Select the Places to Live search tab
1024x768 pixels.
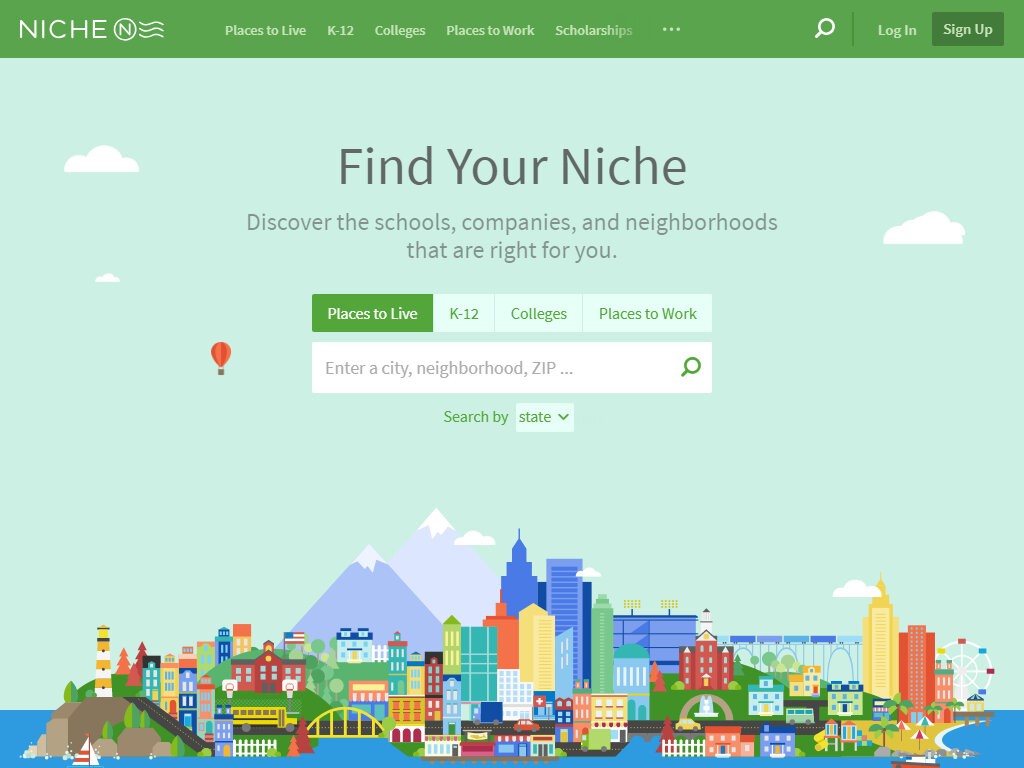[x=372, y=313]
